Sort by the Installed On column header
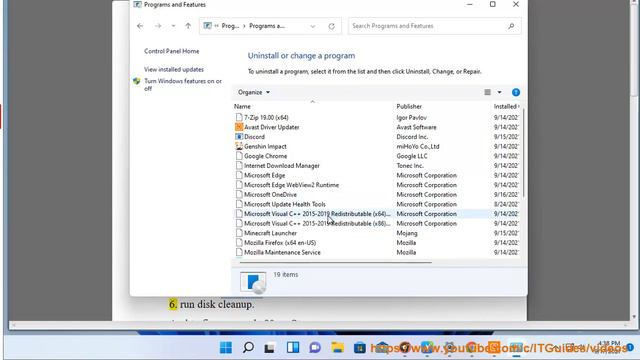Viewport: 640px width, 360px height. coord(506,106)
